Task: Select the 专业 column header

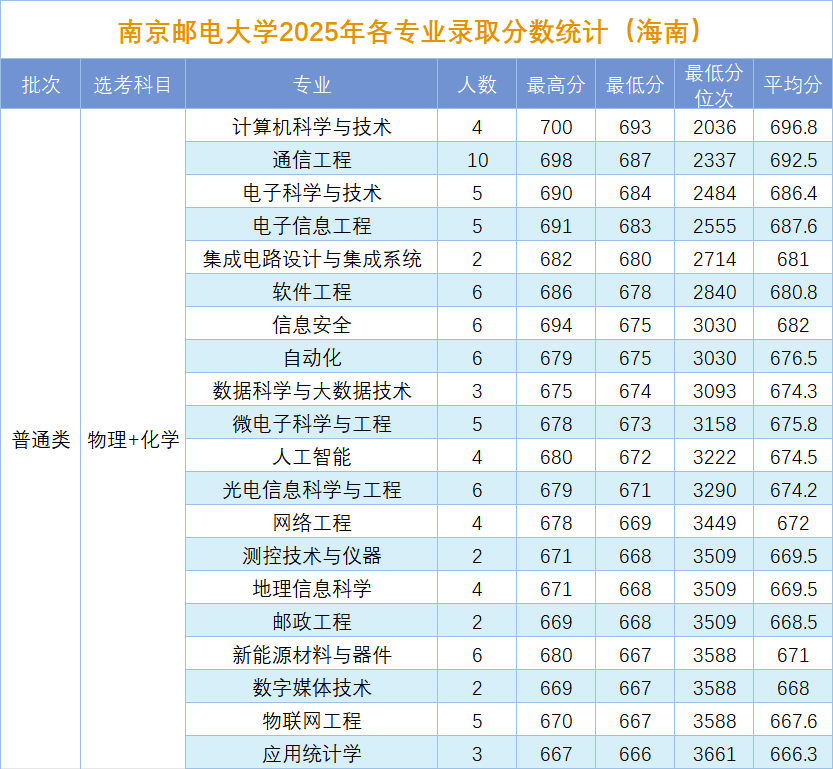Action: [x=311, y=84]
